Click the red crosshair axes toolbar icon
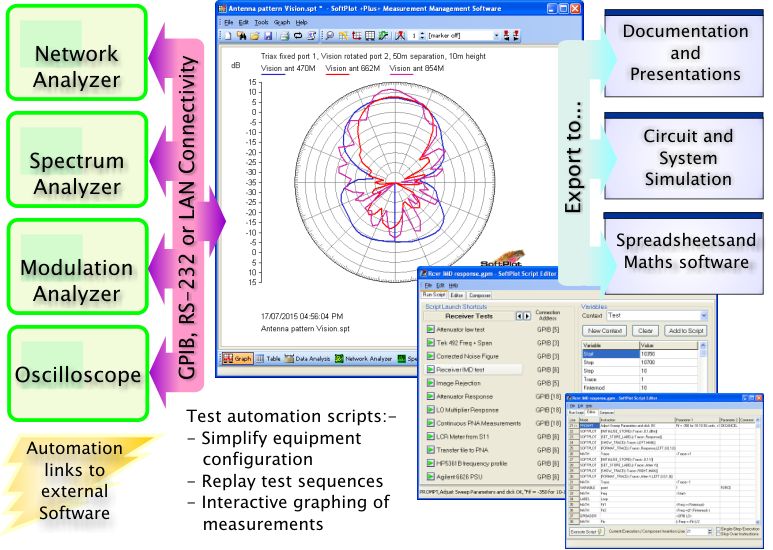The image size is (773, 550). pyautogui.click(x=356, y=35)
